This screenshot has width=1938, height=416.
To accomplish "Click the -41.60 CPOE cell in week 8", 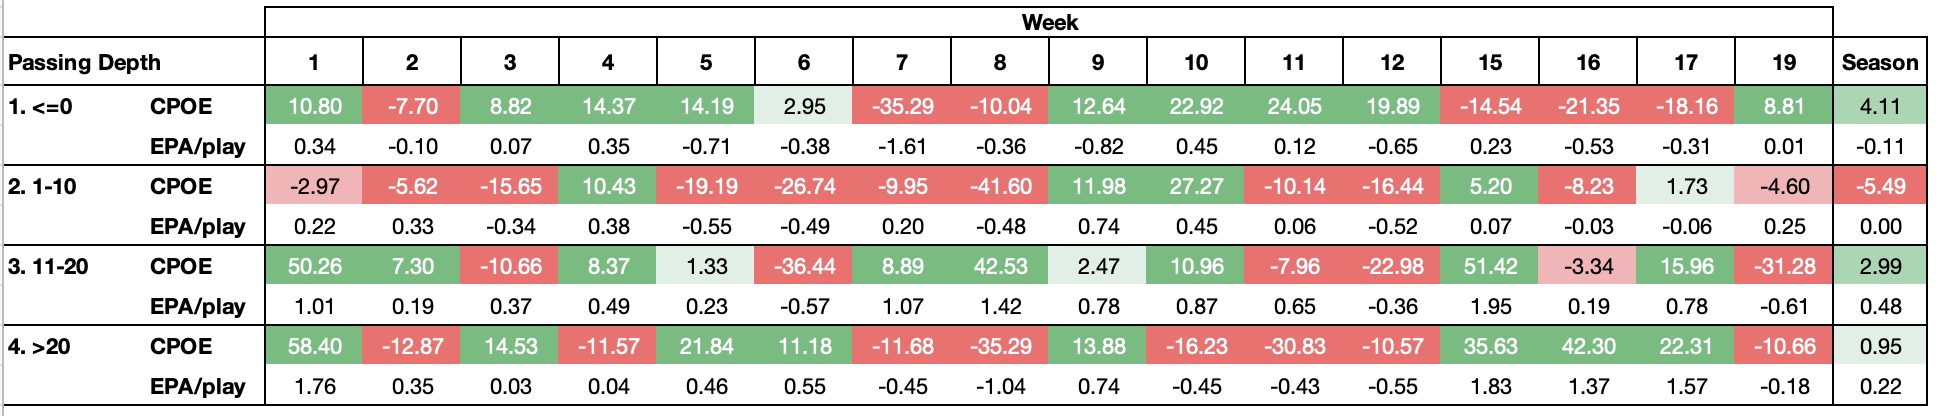I will pyautogui.click(x=1000, y=186).
